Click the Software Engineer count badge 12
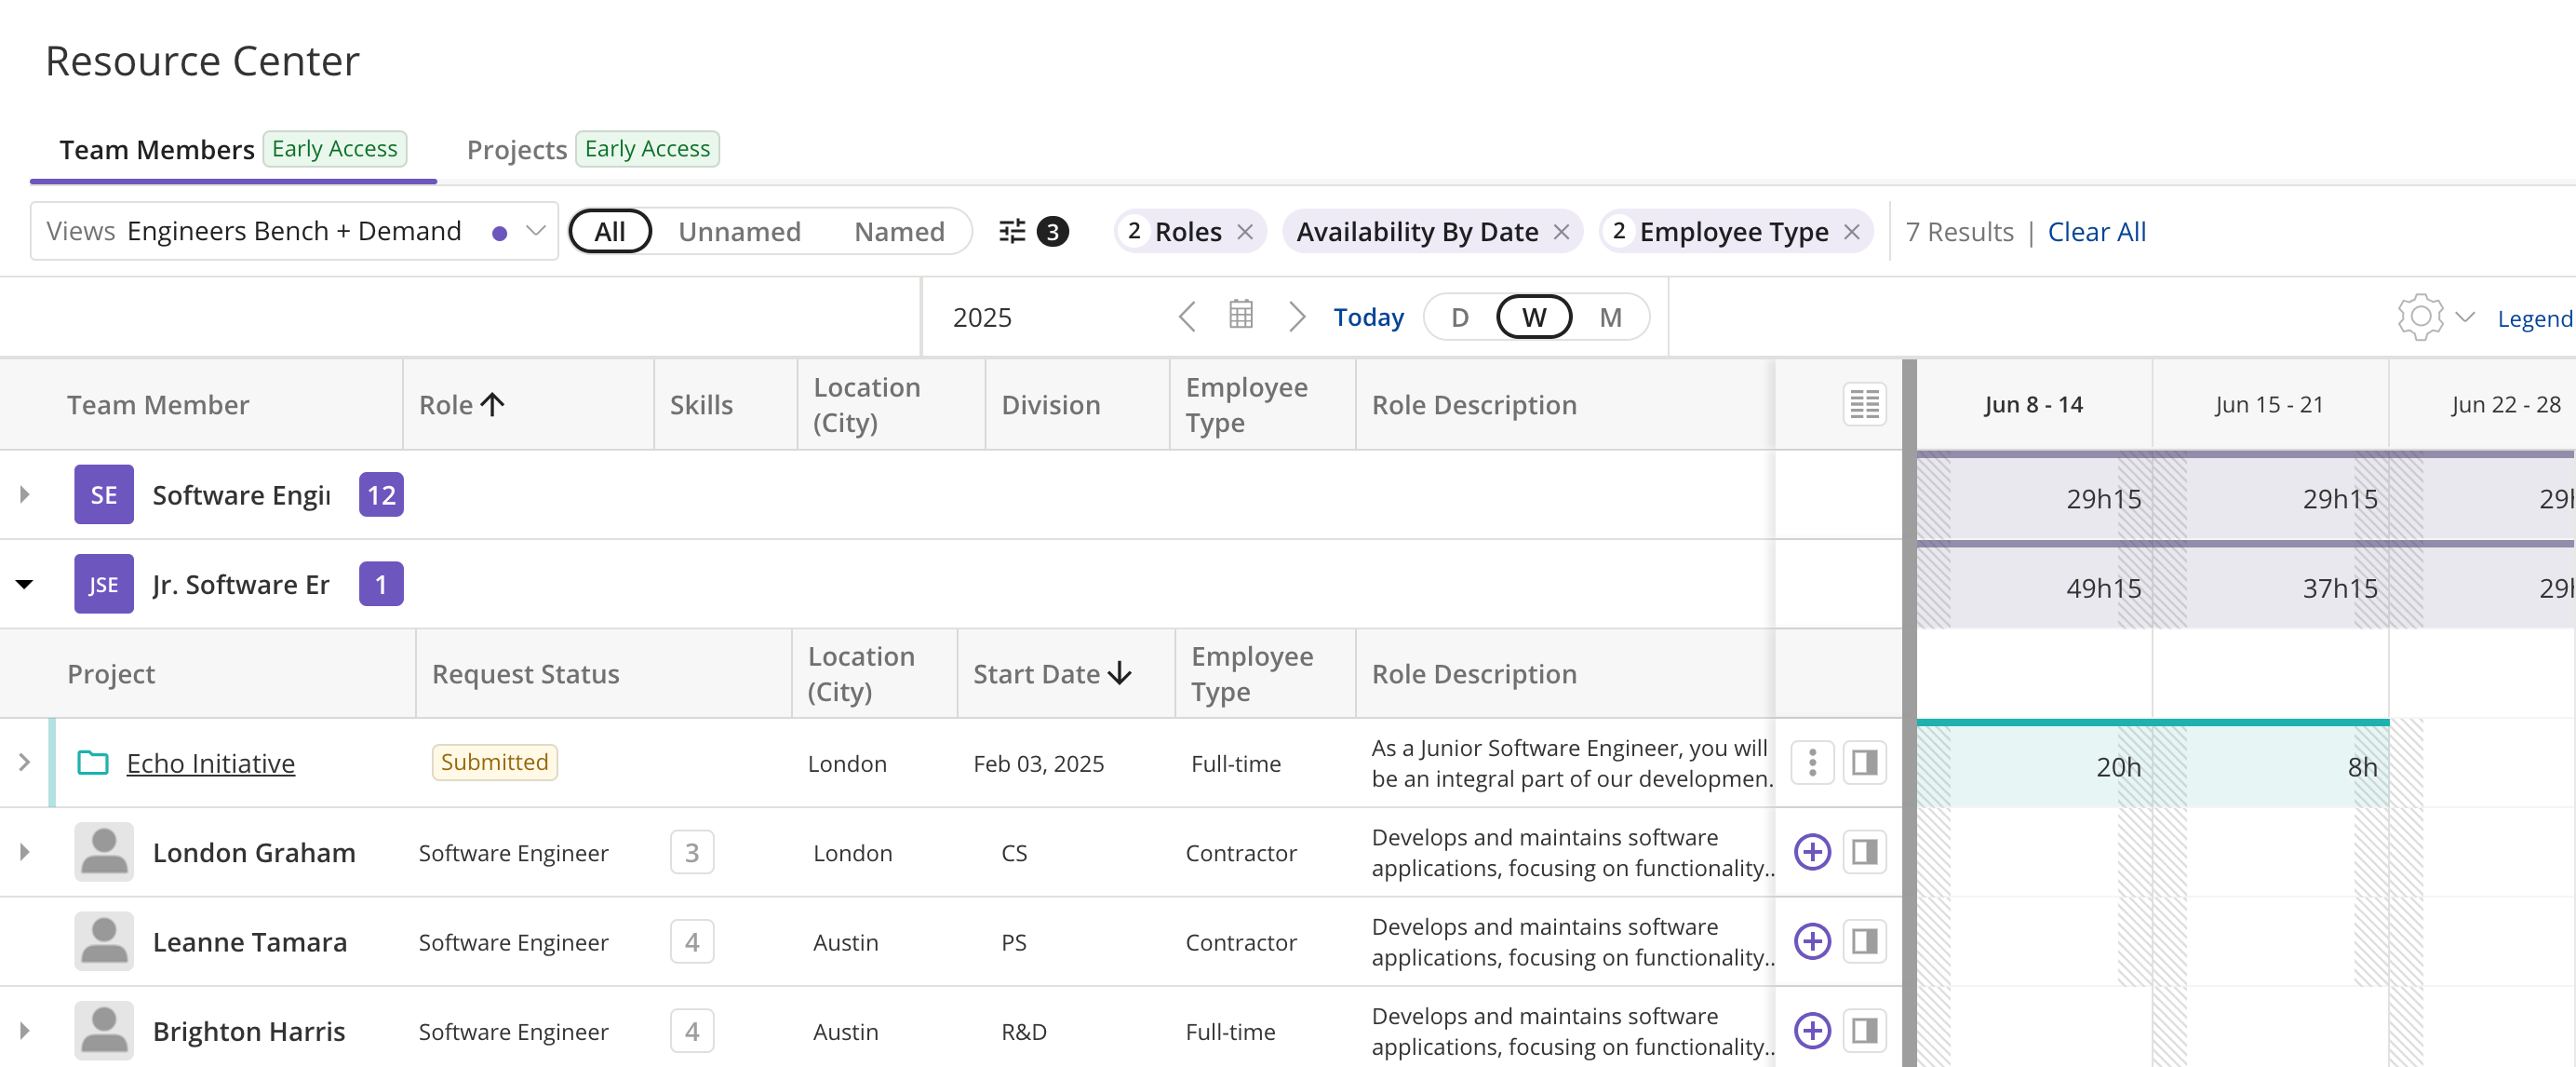The image size is (2576, 1067). click(381, 494)
